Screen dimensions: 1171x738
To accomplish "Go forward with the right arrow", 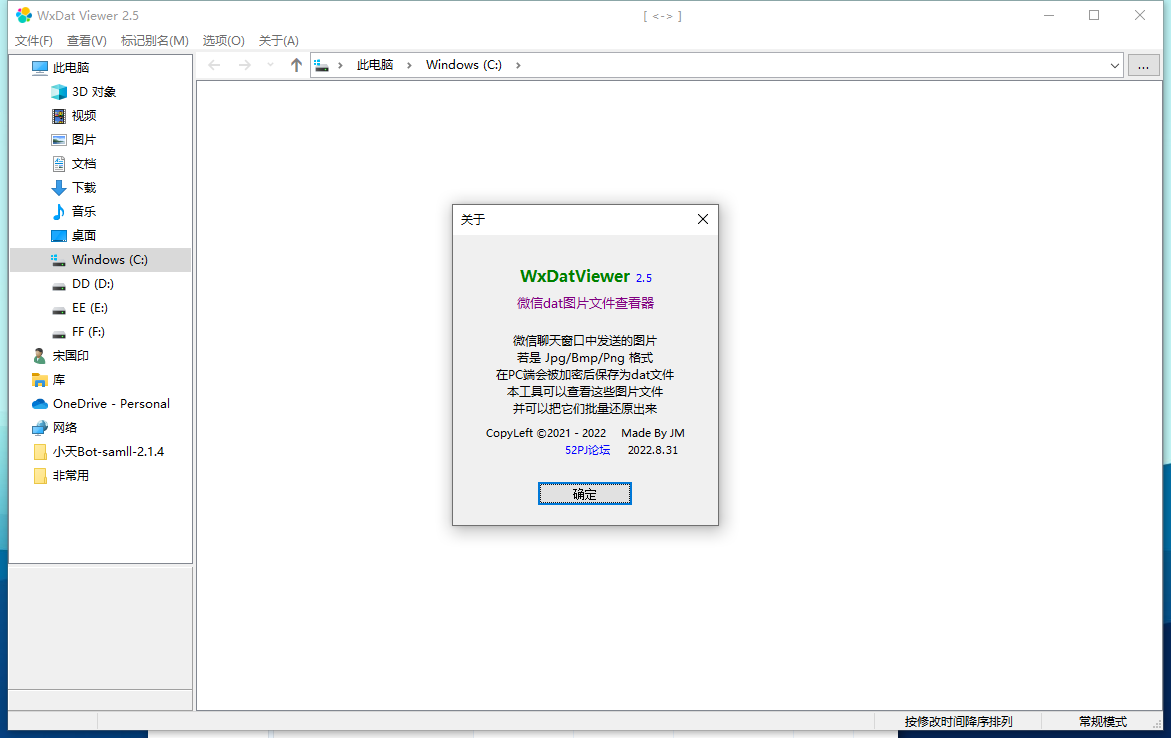I will (244, 65).
